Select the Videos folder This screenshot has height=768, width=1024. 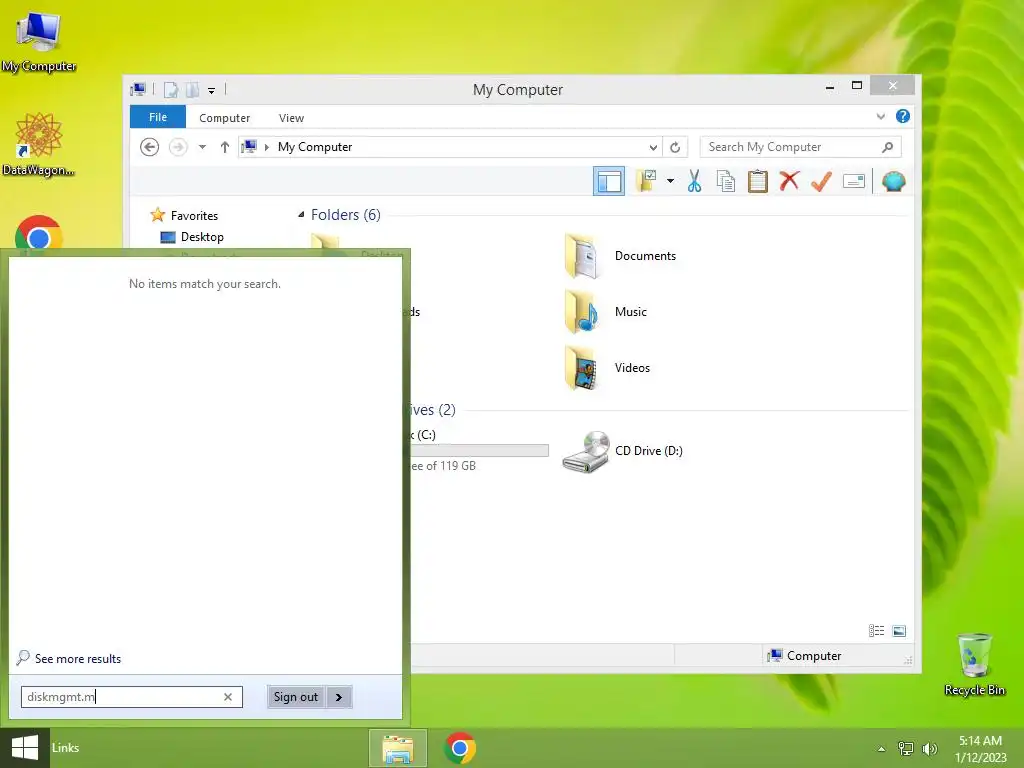pos(607,368)
